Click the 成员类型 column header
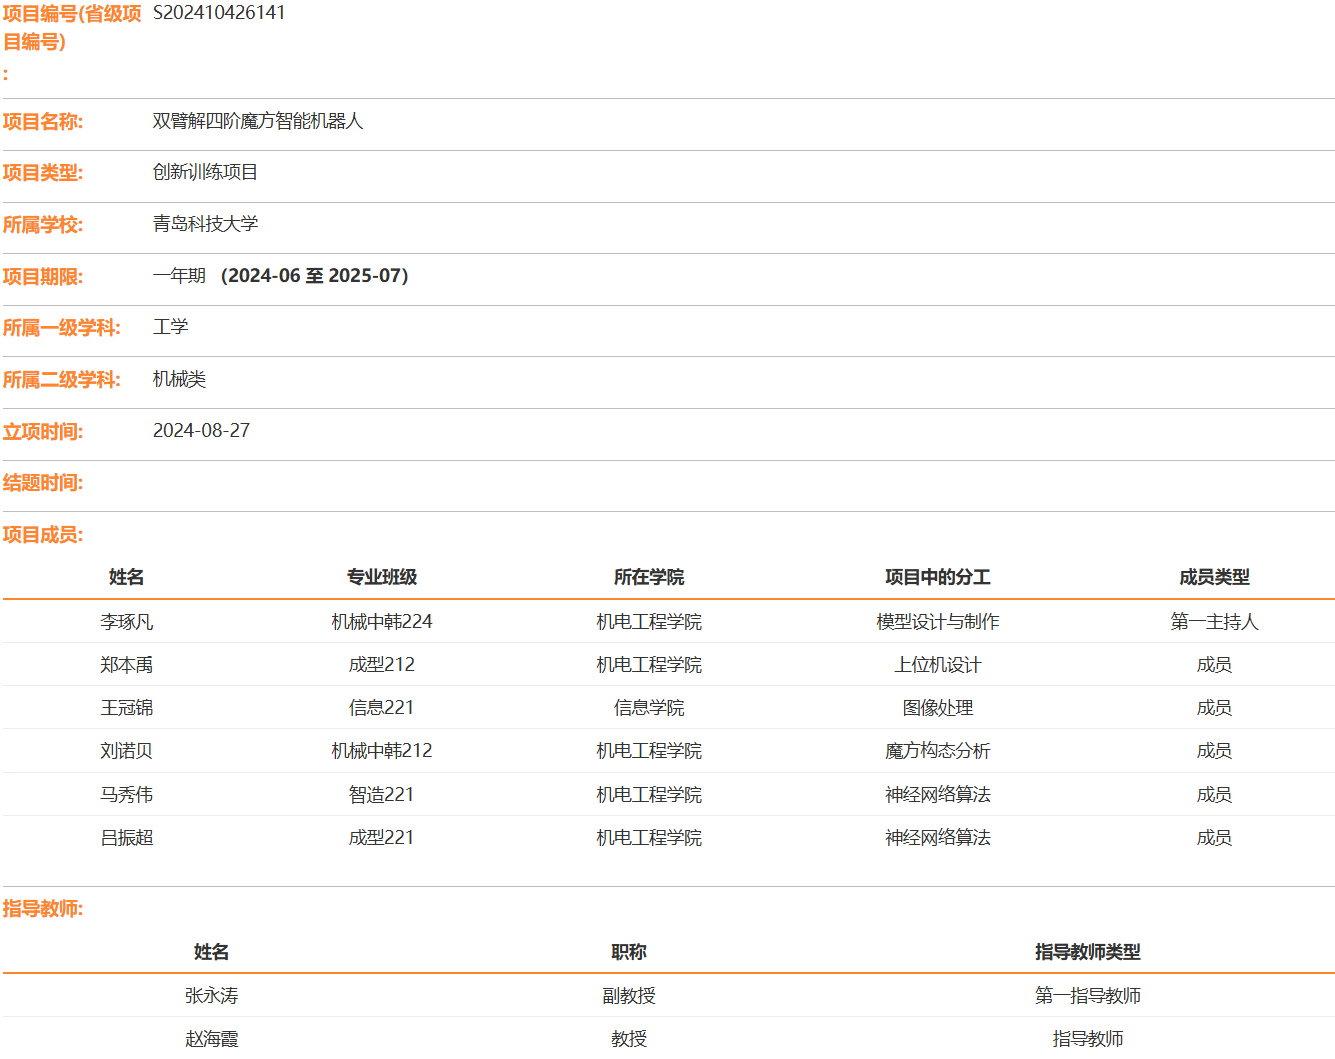The height and width of the screenshot is (1059, 1335). [x=1214, y=577]
